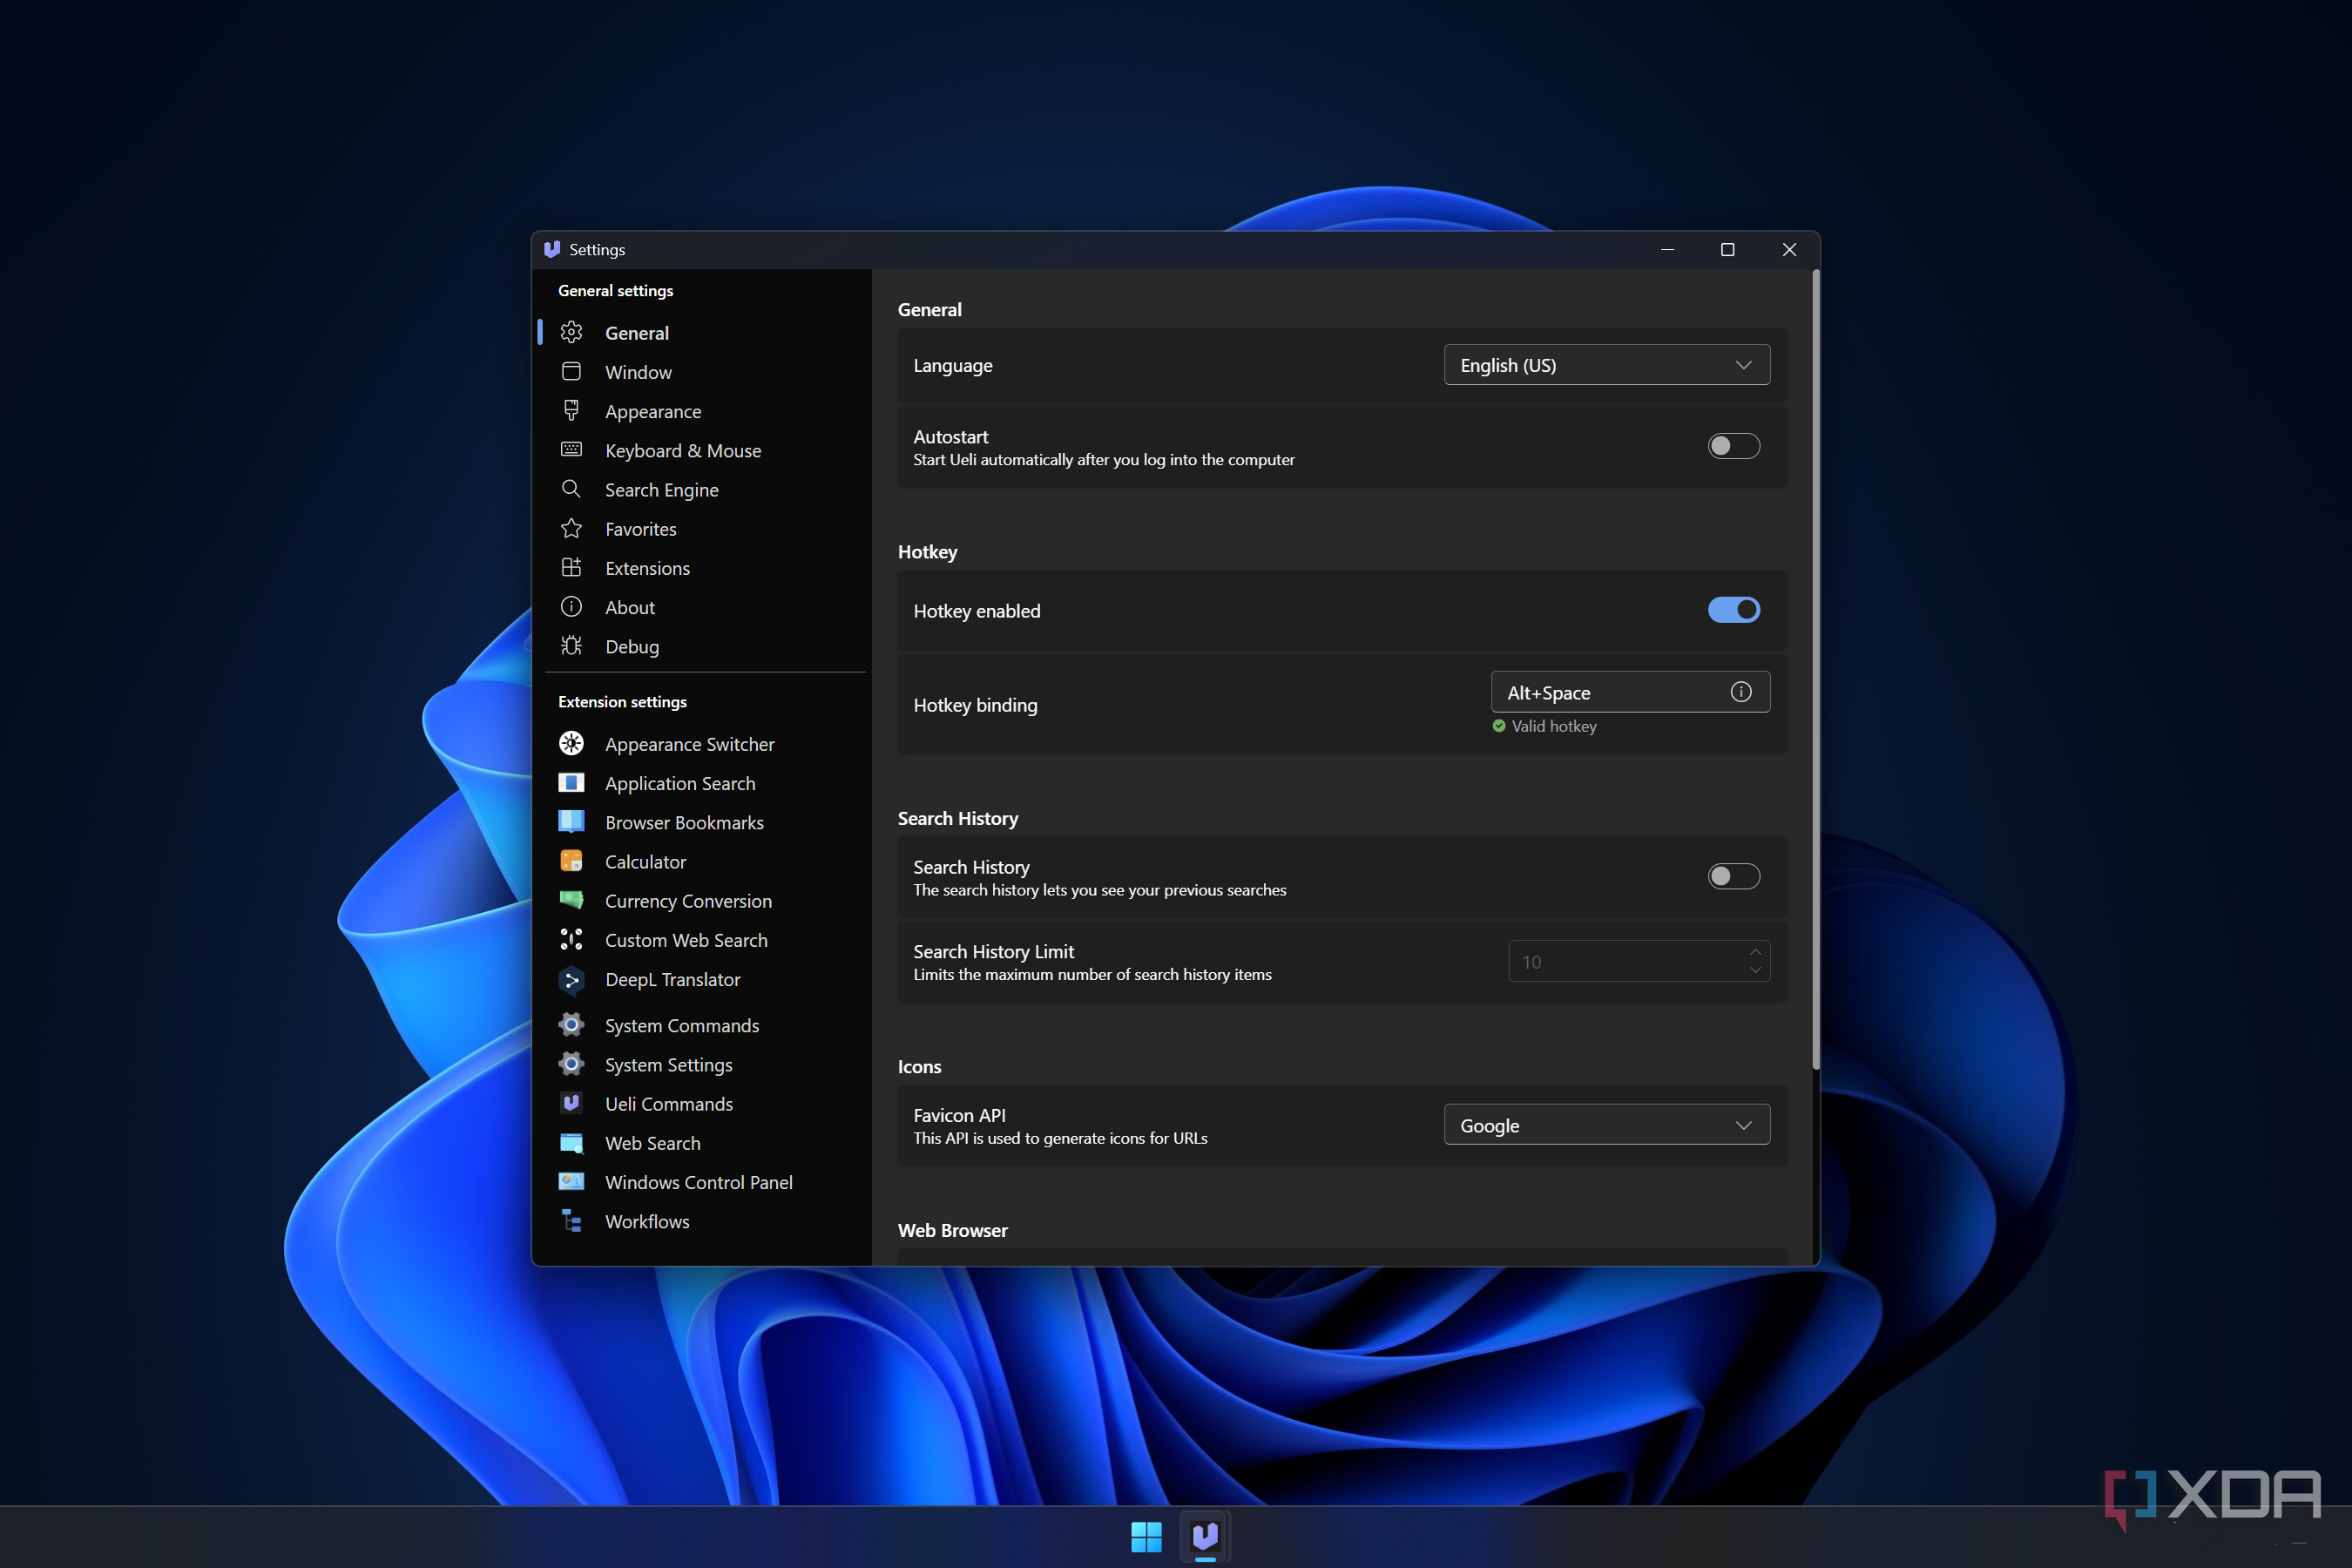Click the info icon in Hotkey binding field
The width and height of the screenshot is (2352, 1568).
tap(1741, 692)
